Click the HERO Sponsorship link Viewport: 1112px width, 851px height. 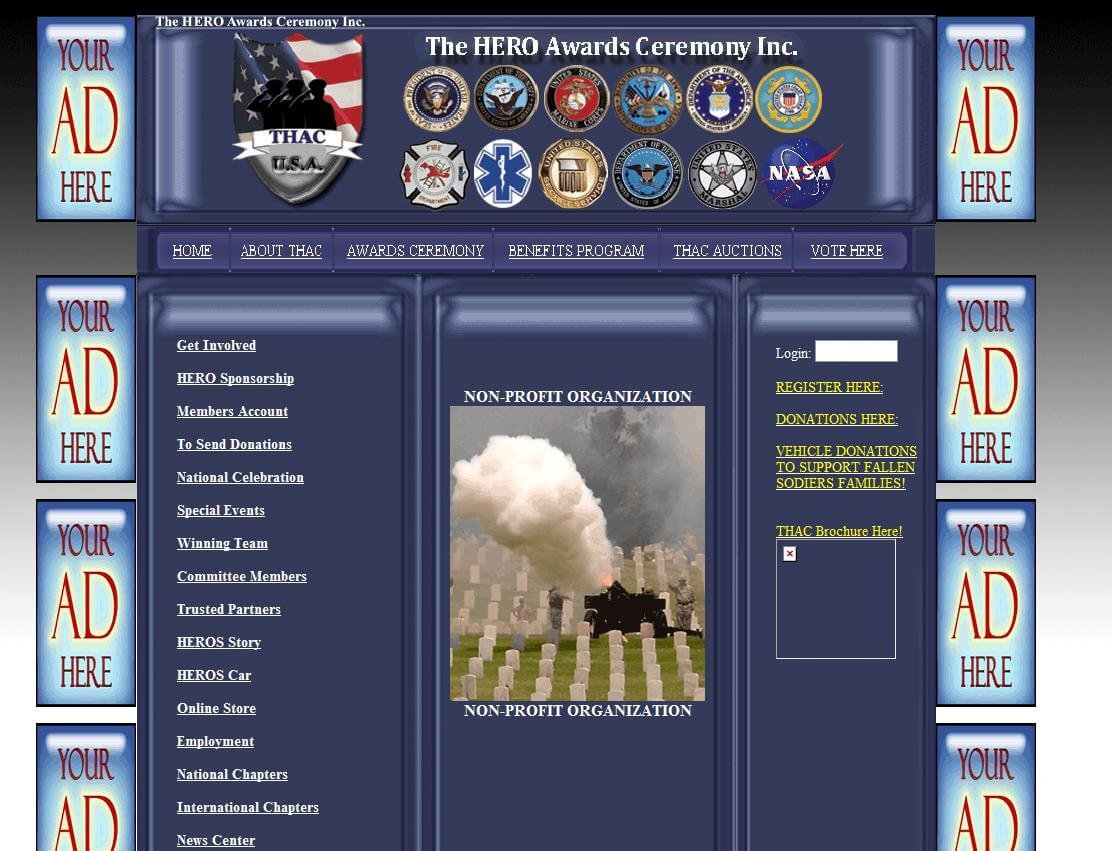pyautogui.click(x=235, y=378)
